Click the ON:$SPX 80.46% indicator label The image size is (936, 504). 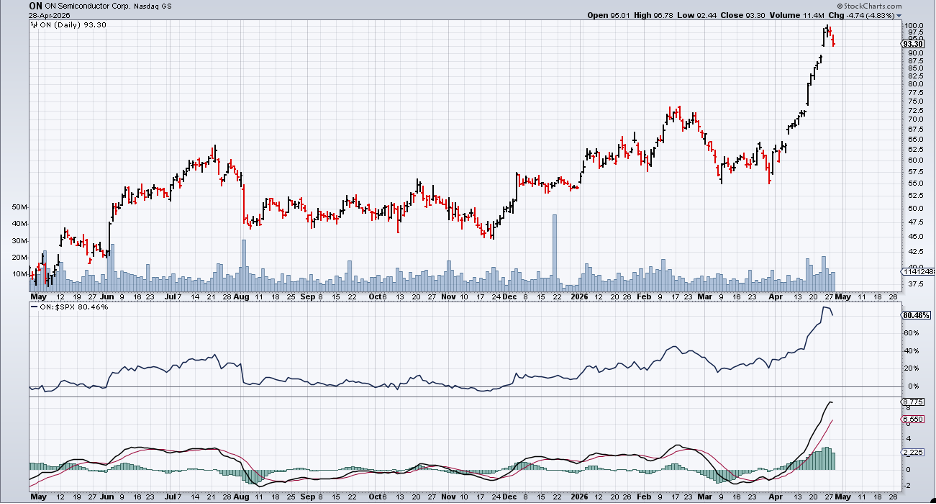click(70, 307)
